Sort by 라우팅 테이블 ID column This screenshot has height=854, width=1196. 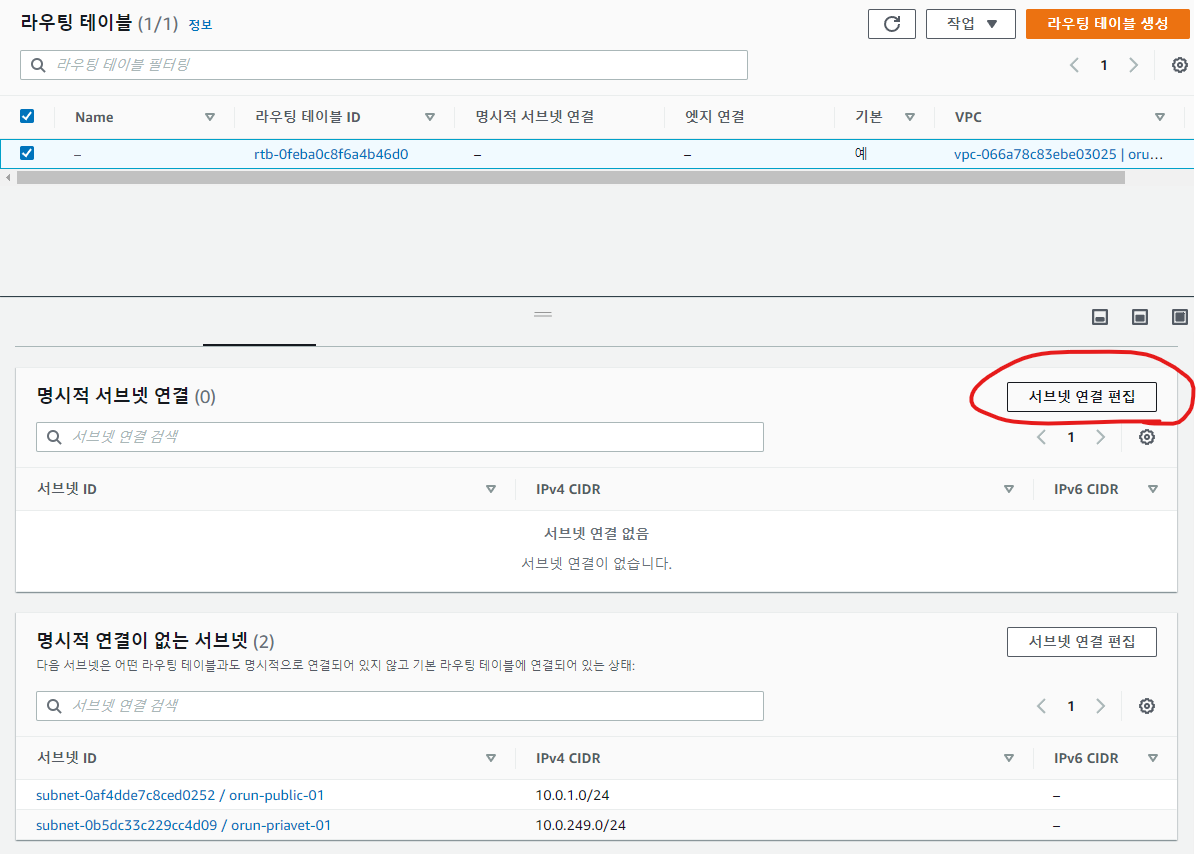pos(429,117)
